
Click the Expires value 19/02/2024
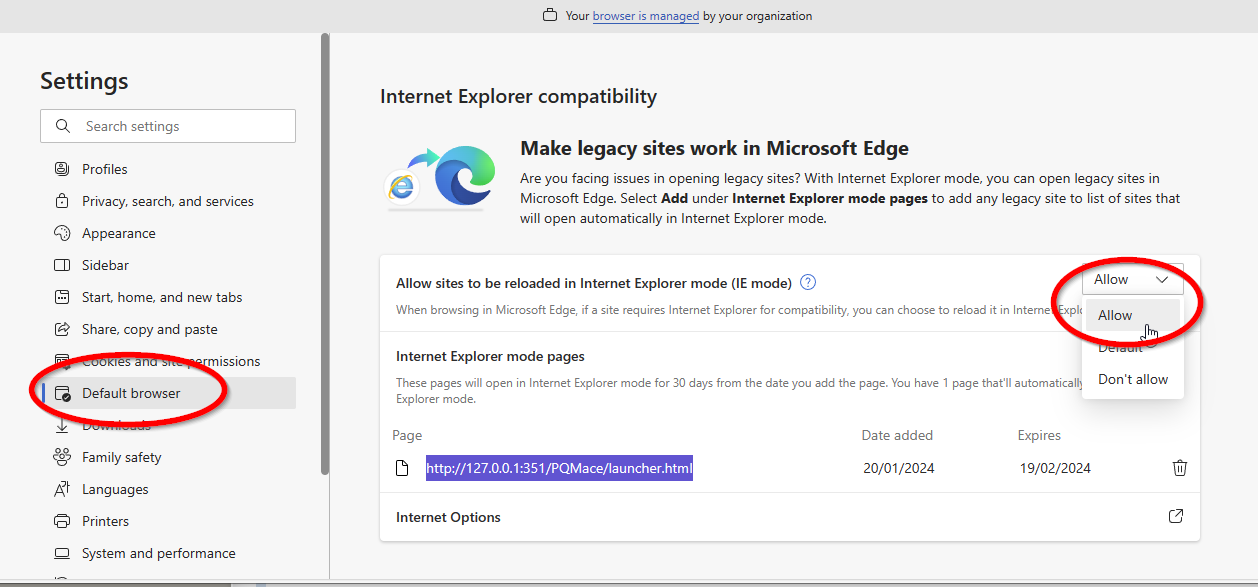coord(1055,468)
